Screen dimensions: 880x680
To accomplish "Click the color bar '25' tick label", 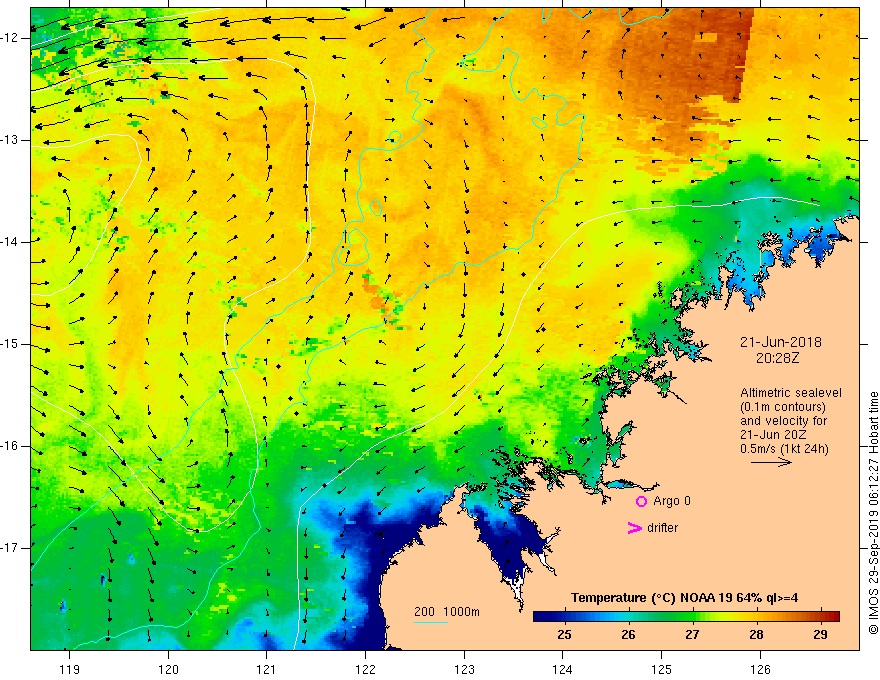I will (x=565, y=635).
